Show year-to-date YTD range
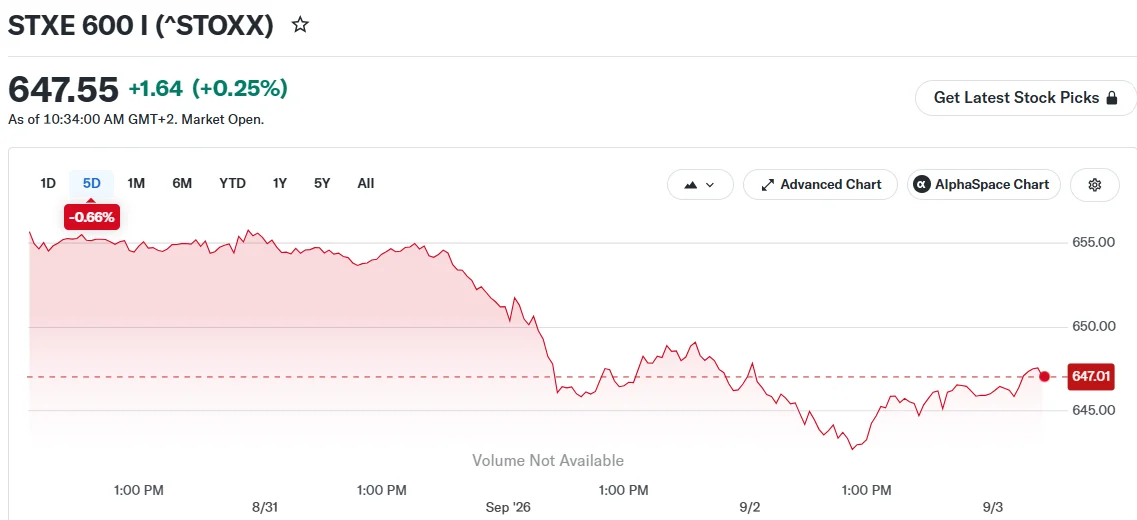Screen dimensions: 1137x520 232,183
